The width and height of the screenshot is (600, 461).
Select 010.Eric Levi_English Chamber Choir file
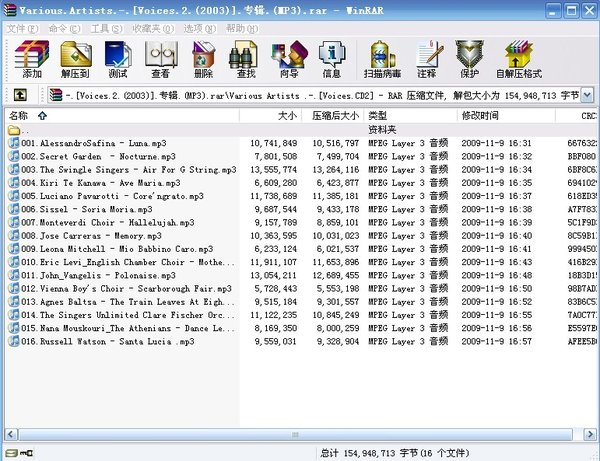(128, 262)
